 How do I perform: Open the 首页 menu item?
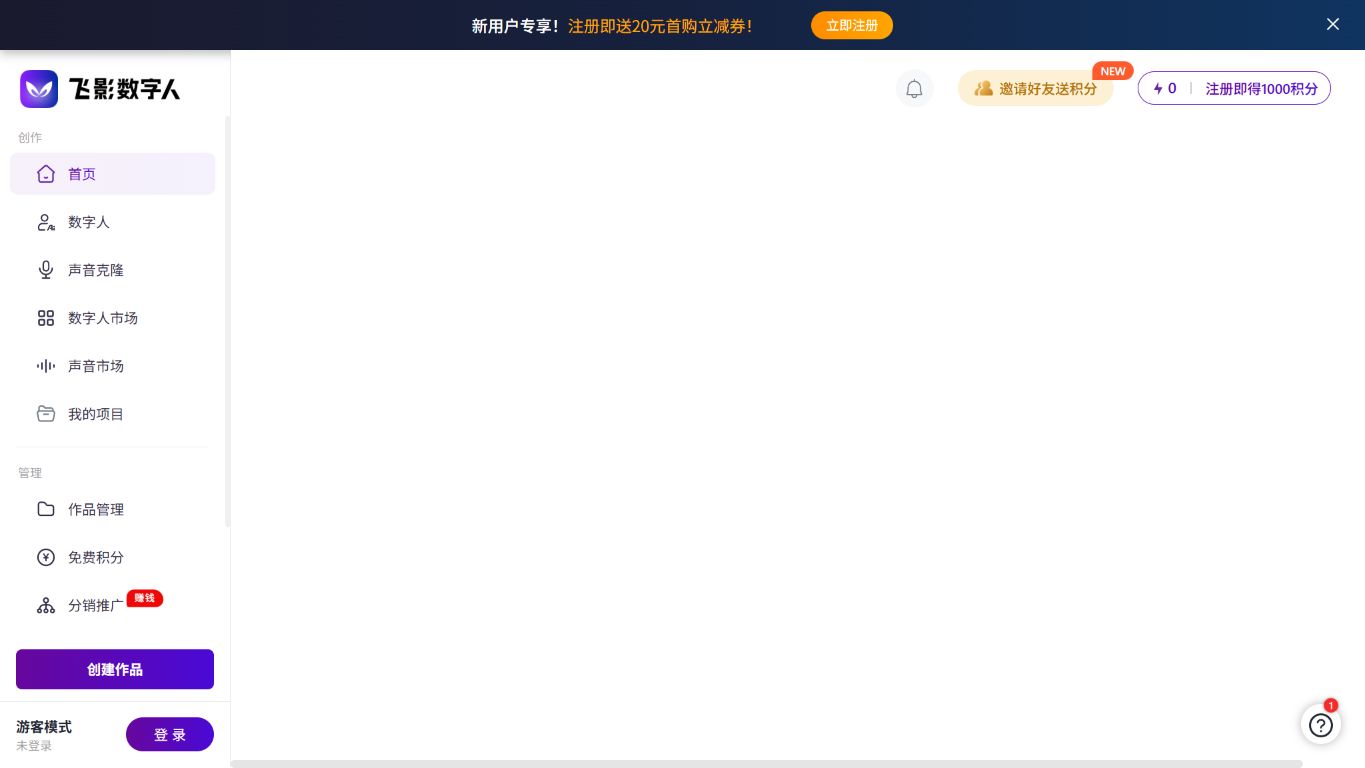pos(112,174)
